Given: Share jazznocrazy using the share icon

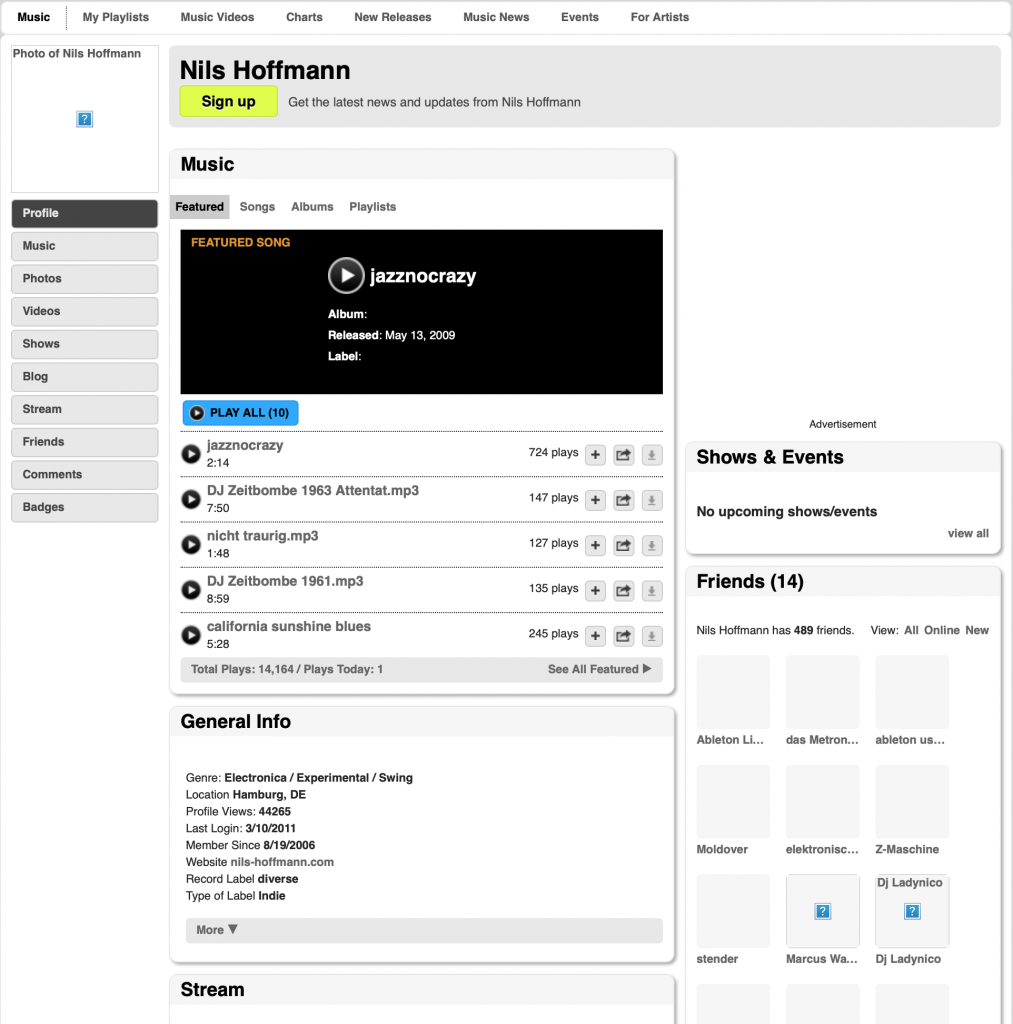Looking at the screenshot, I should pos(623,454).
